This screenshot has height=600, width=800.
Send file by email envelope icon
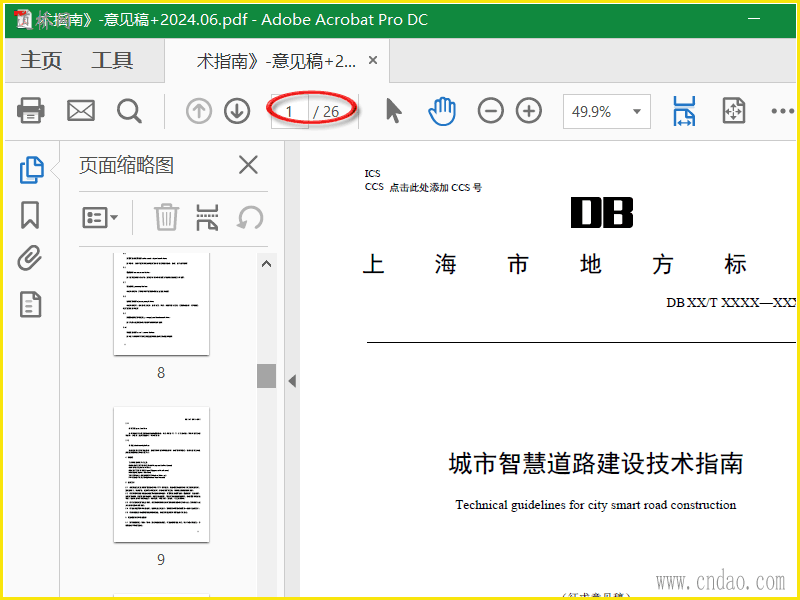coord(81,111)
